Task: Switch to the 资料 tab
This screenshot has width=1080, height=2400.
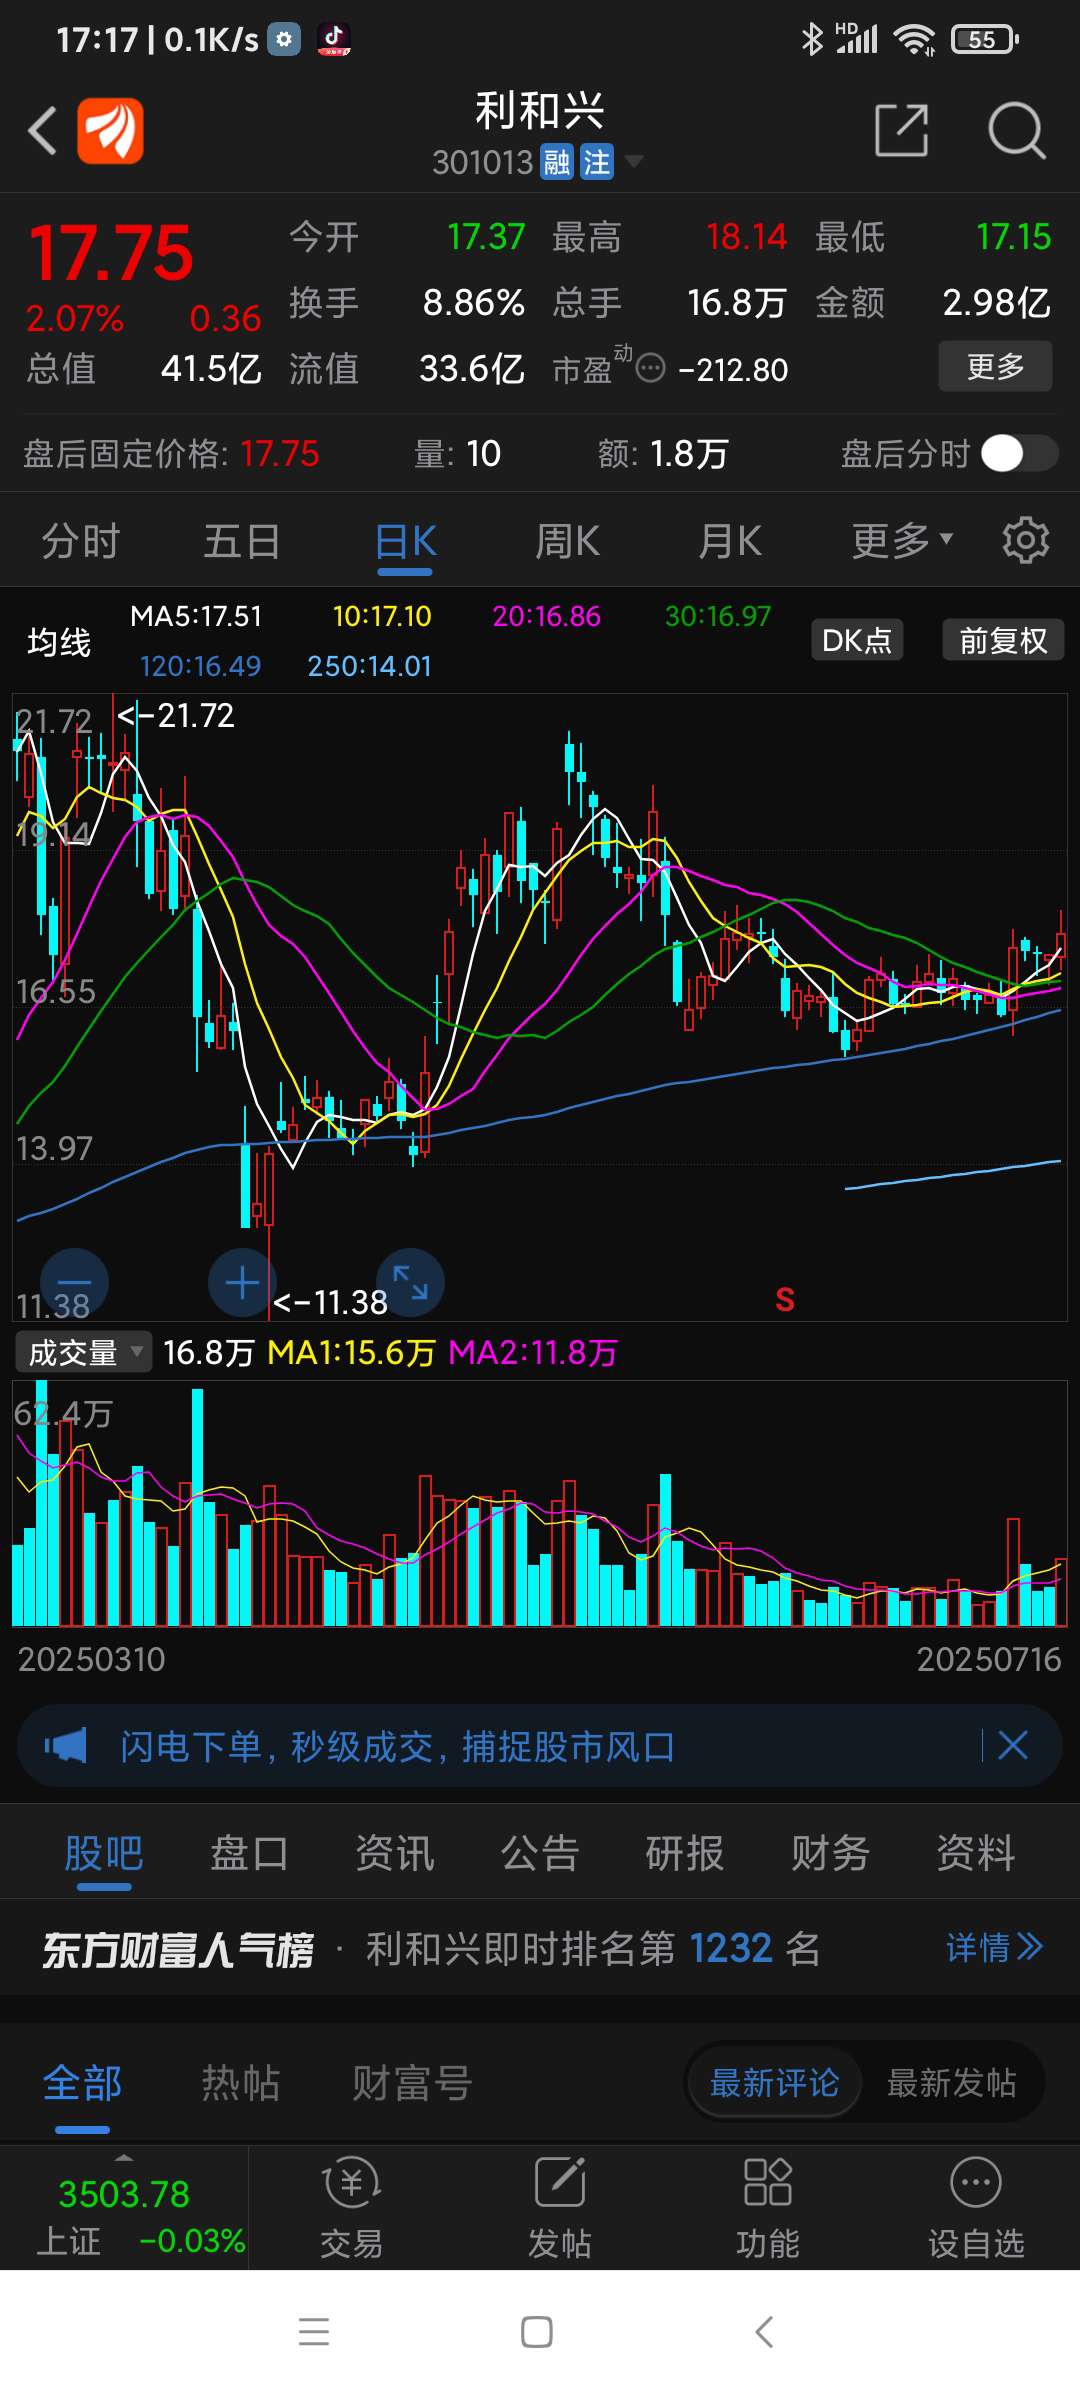Action: coord(976,1853)
